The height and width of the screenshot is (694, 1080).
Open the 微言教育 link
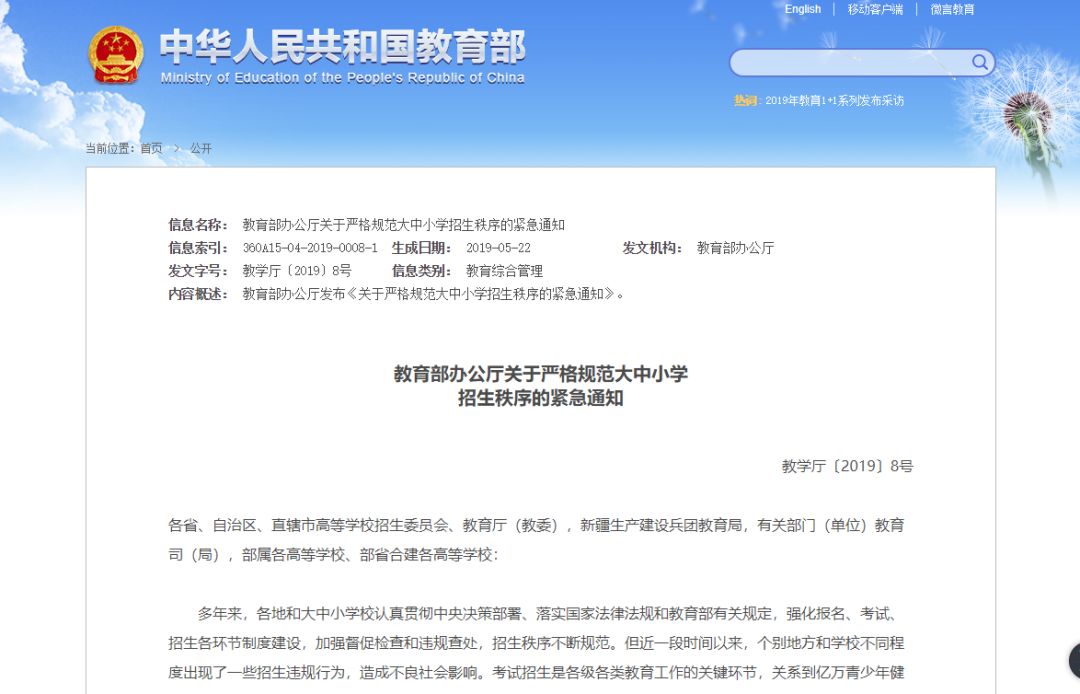click(x=953, y=9)
